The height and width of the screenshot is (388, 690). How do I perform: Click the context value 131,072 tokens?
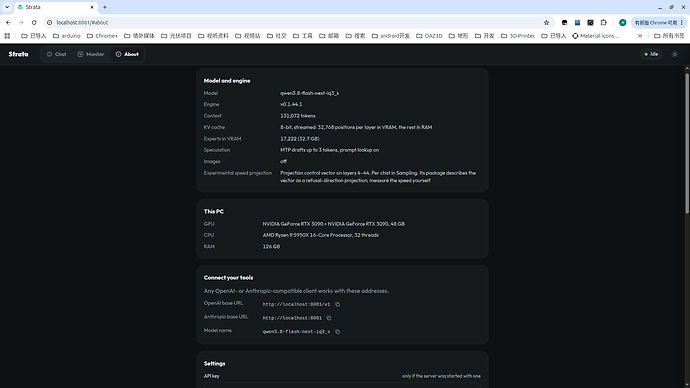(298, 116)
